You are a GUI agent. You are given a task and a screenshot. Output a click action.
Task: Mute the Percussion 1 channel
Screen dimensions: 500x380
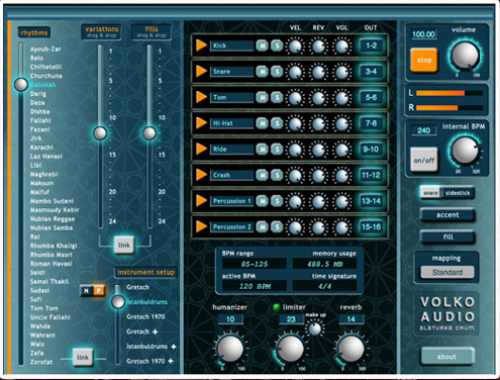262,201
